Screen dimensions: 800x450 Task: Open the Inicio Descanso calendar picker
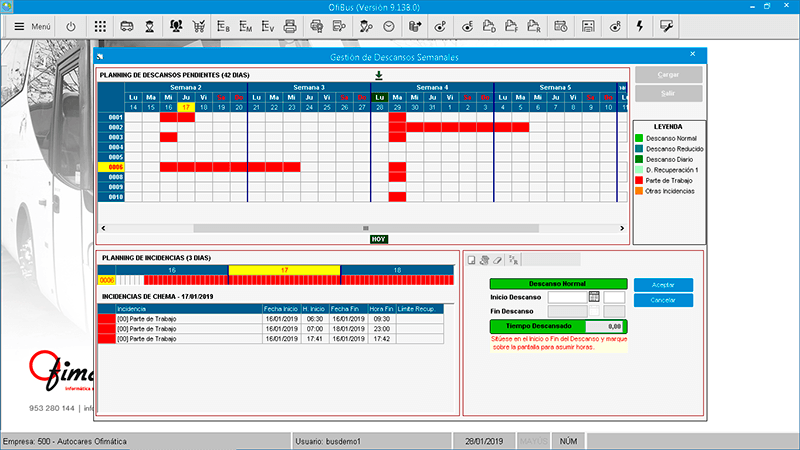(x=593, y=297)
